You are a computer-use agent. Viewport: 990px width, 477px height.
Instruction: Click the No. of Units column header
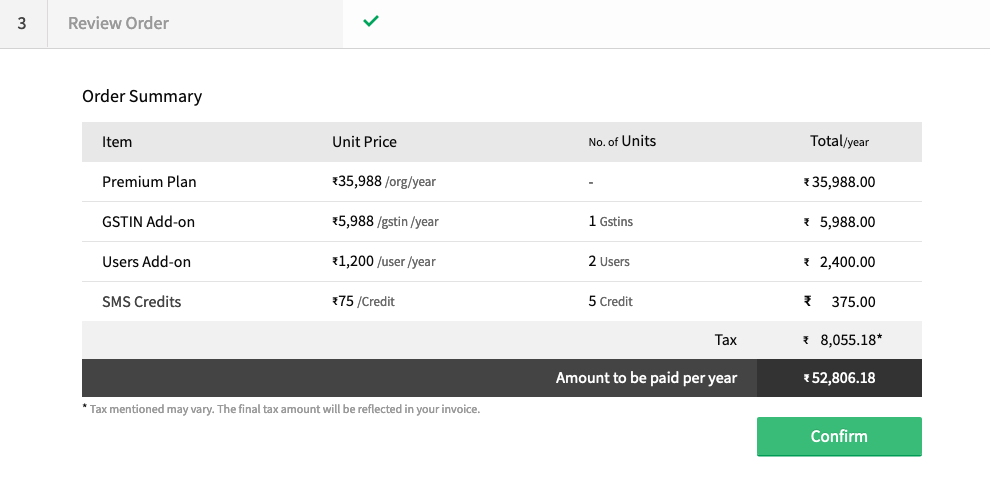tap(622, 142)
